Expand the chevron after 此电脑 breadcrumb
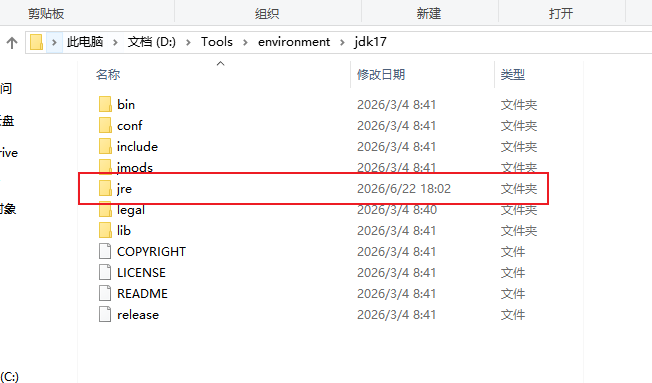 [x=115, y=42]
